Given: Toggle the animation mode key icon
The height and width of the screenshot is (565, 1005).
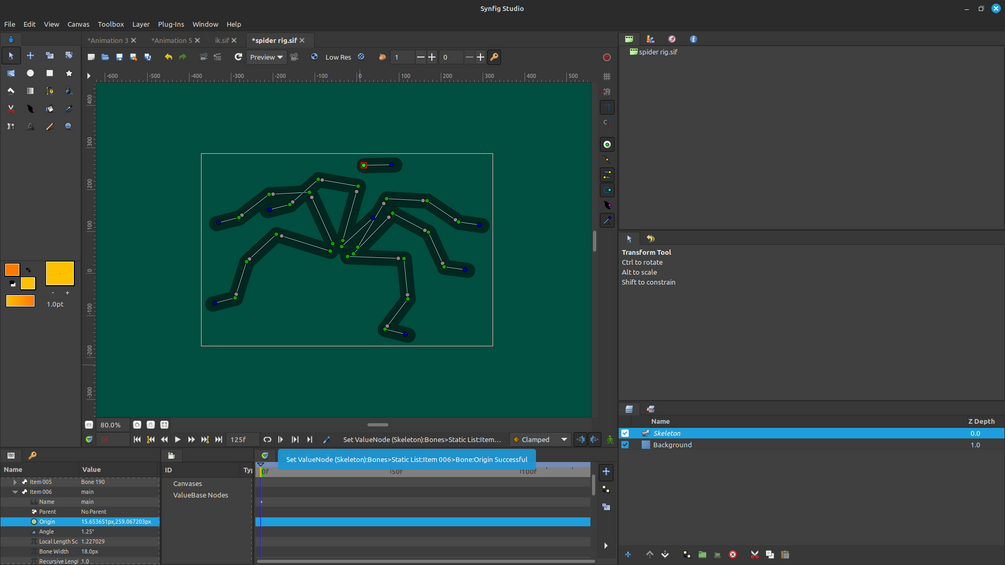Looking at the screenshot, I should (494, 57).
